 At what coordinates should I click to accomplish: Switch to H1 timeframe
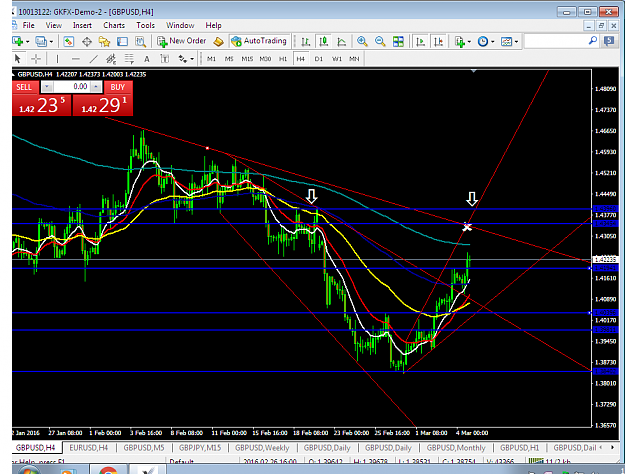tap(283, 59)
